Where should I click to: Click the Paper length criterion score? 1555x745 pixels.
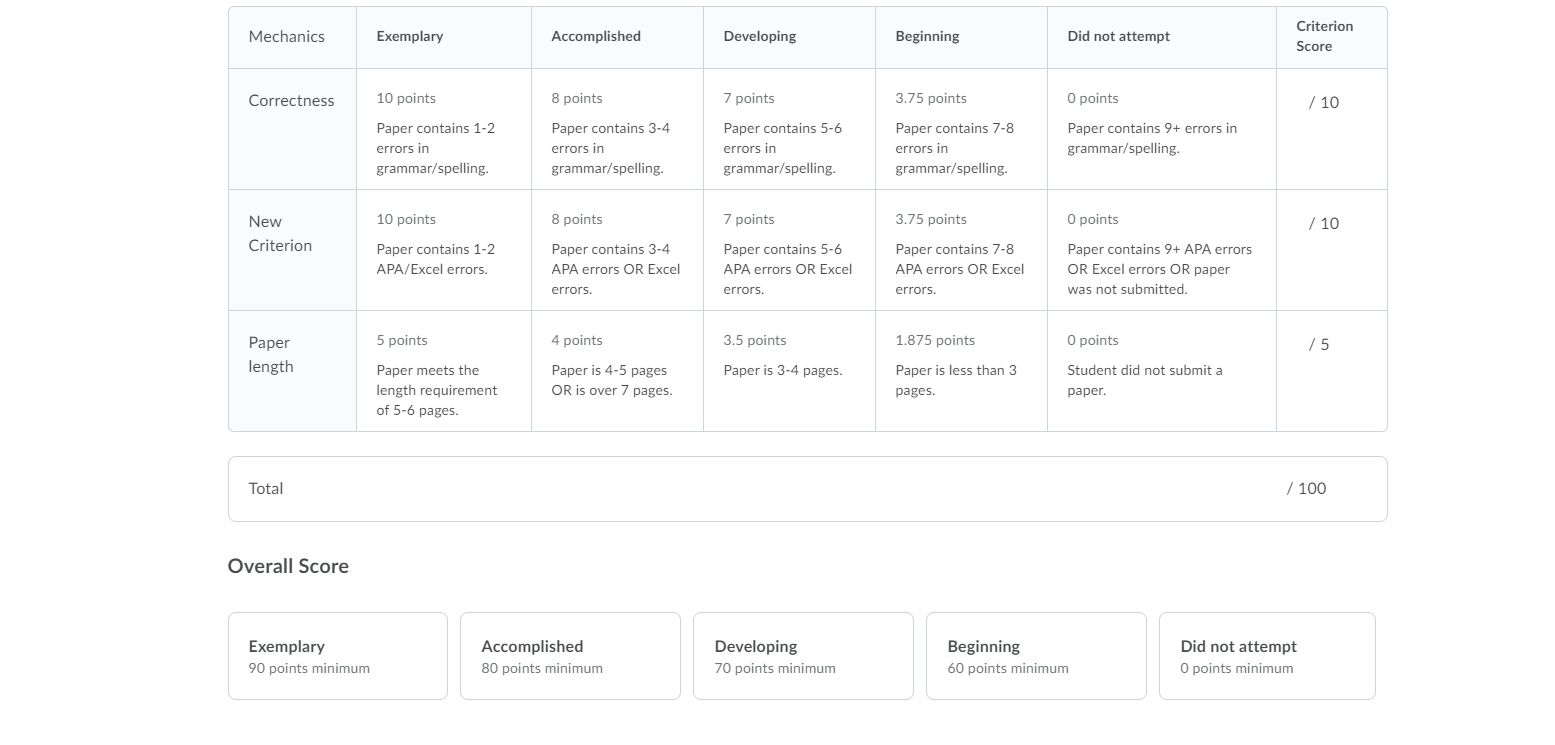[x=1319, y=344]
